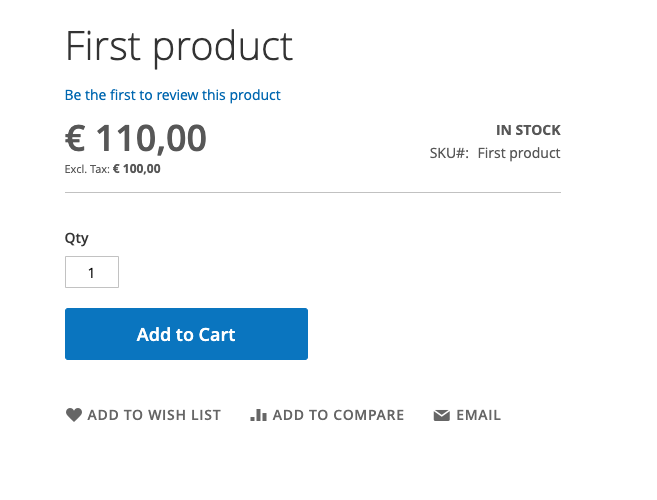Click the SKU value 'First product'
Viewport: 657px width, 500px height.
tap(519, 153)
